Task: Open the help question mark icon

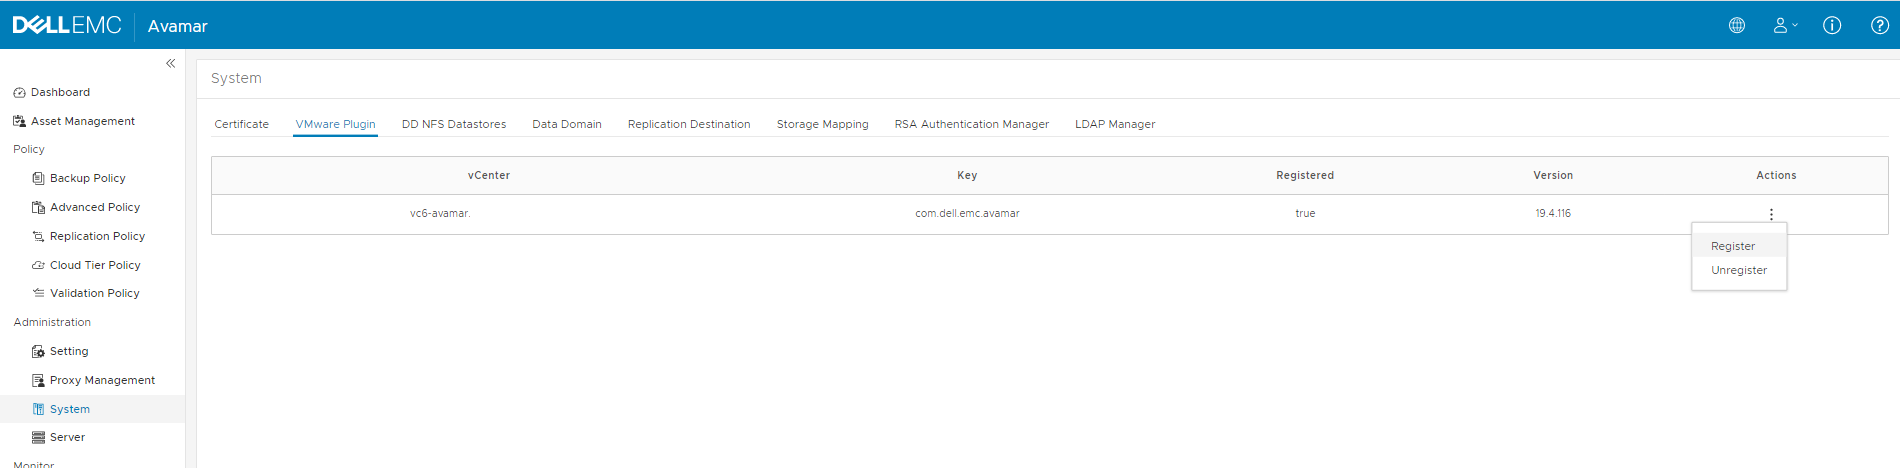Action: coord(1880,26)
